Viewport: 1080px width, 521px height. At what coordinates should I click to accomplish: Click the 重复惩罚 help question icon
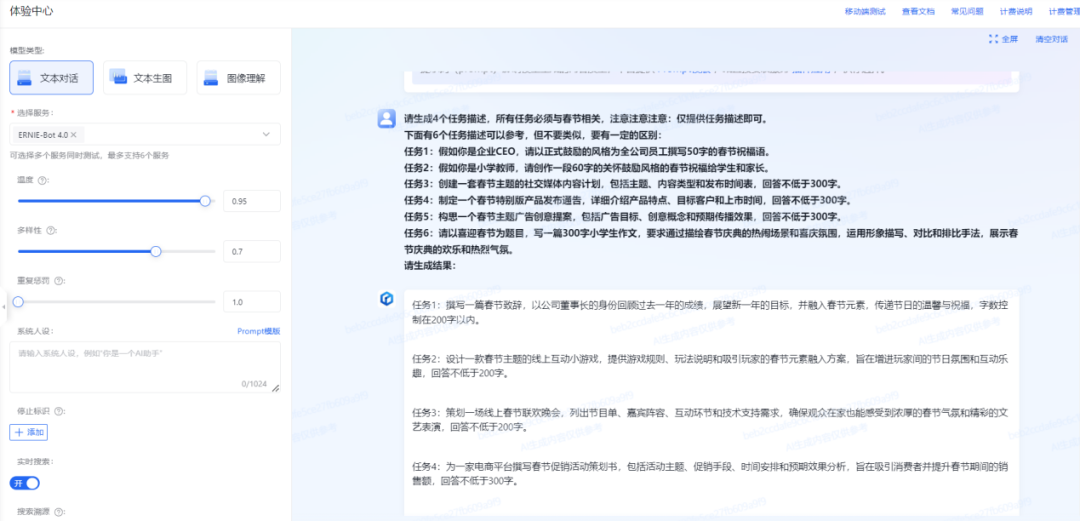[60, 280]
